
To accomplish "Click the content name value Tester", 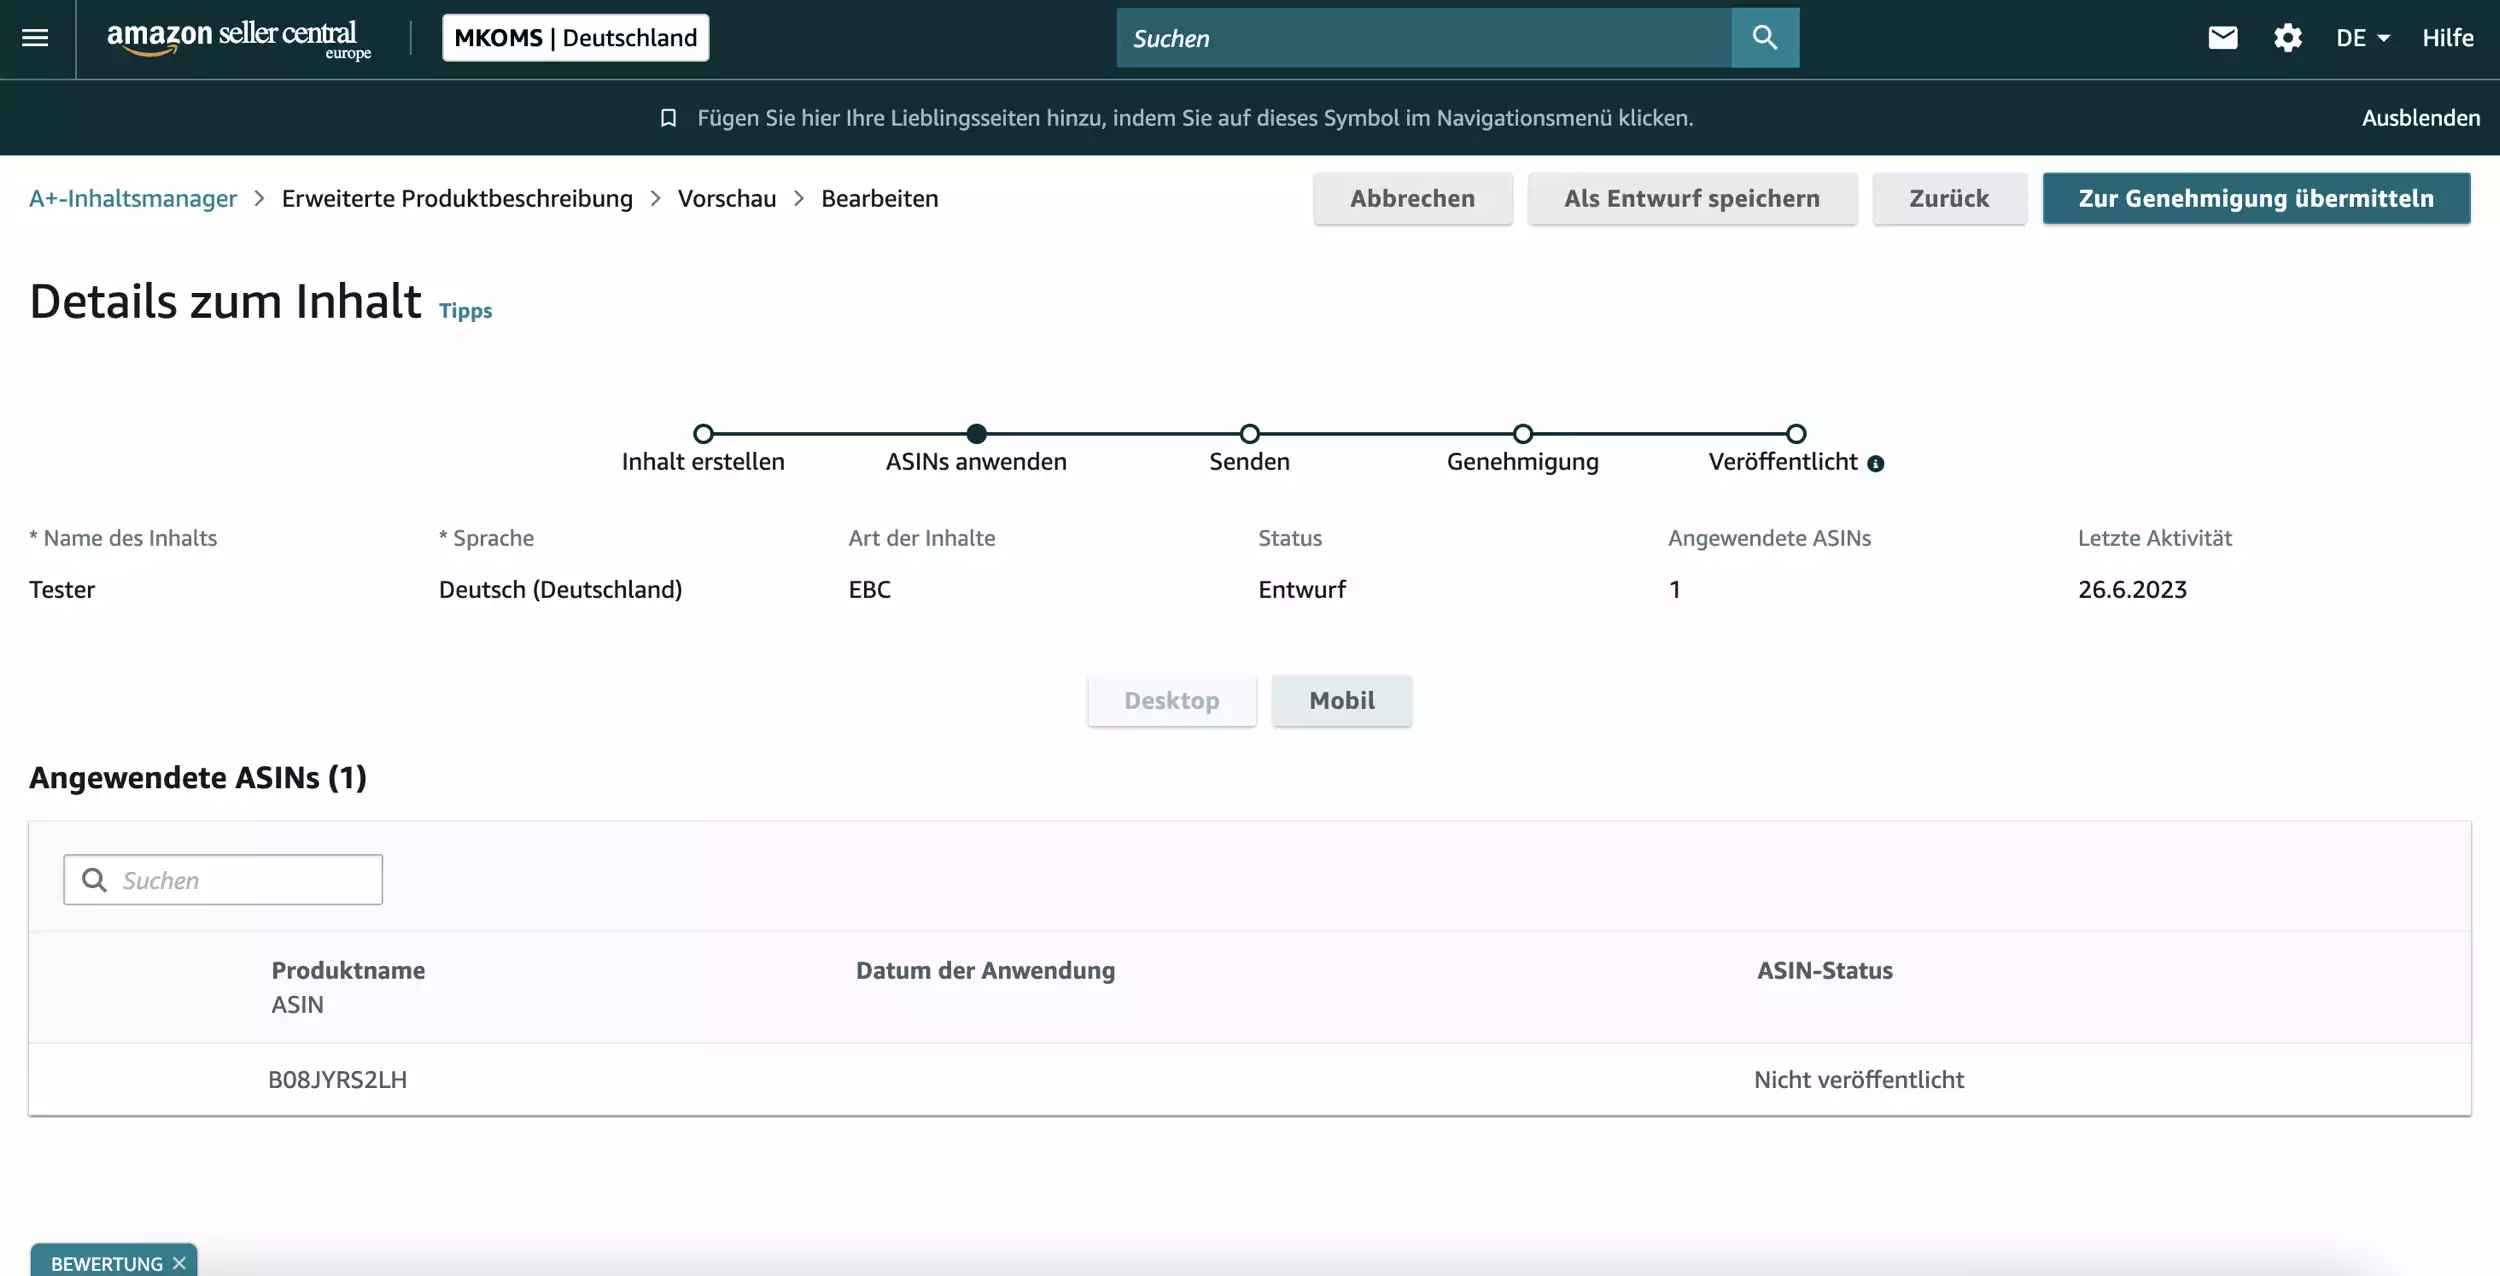I will [62, 589].
